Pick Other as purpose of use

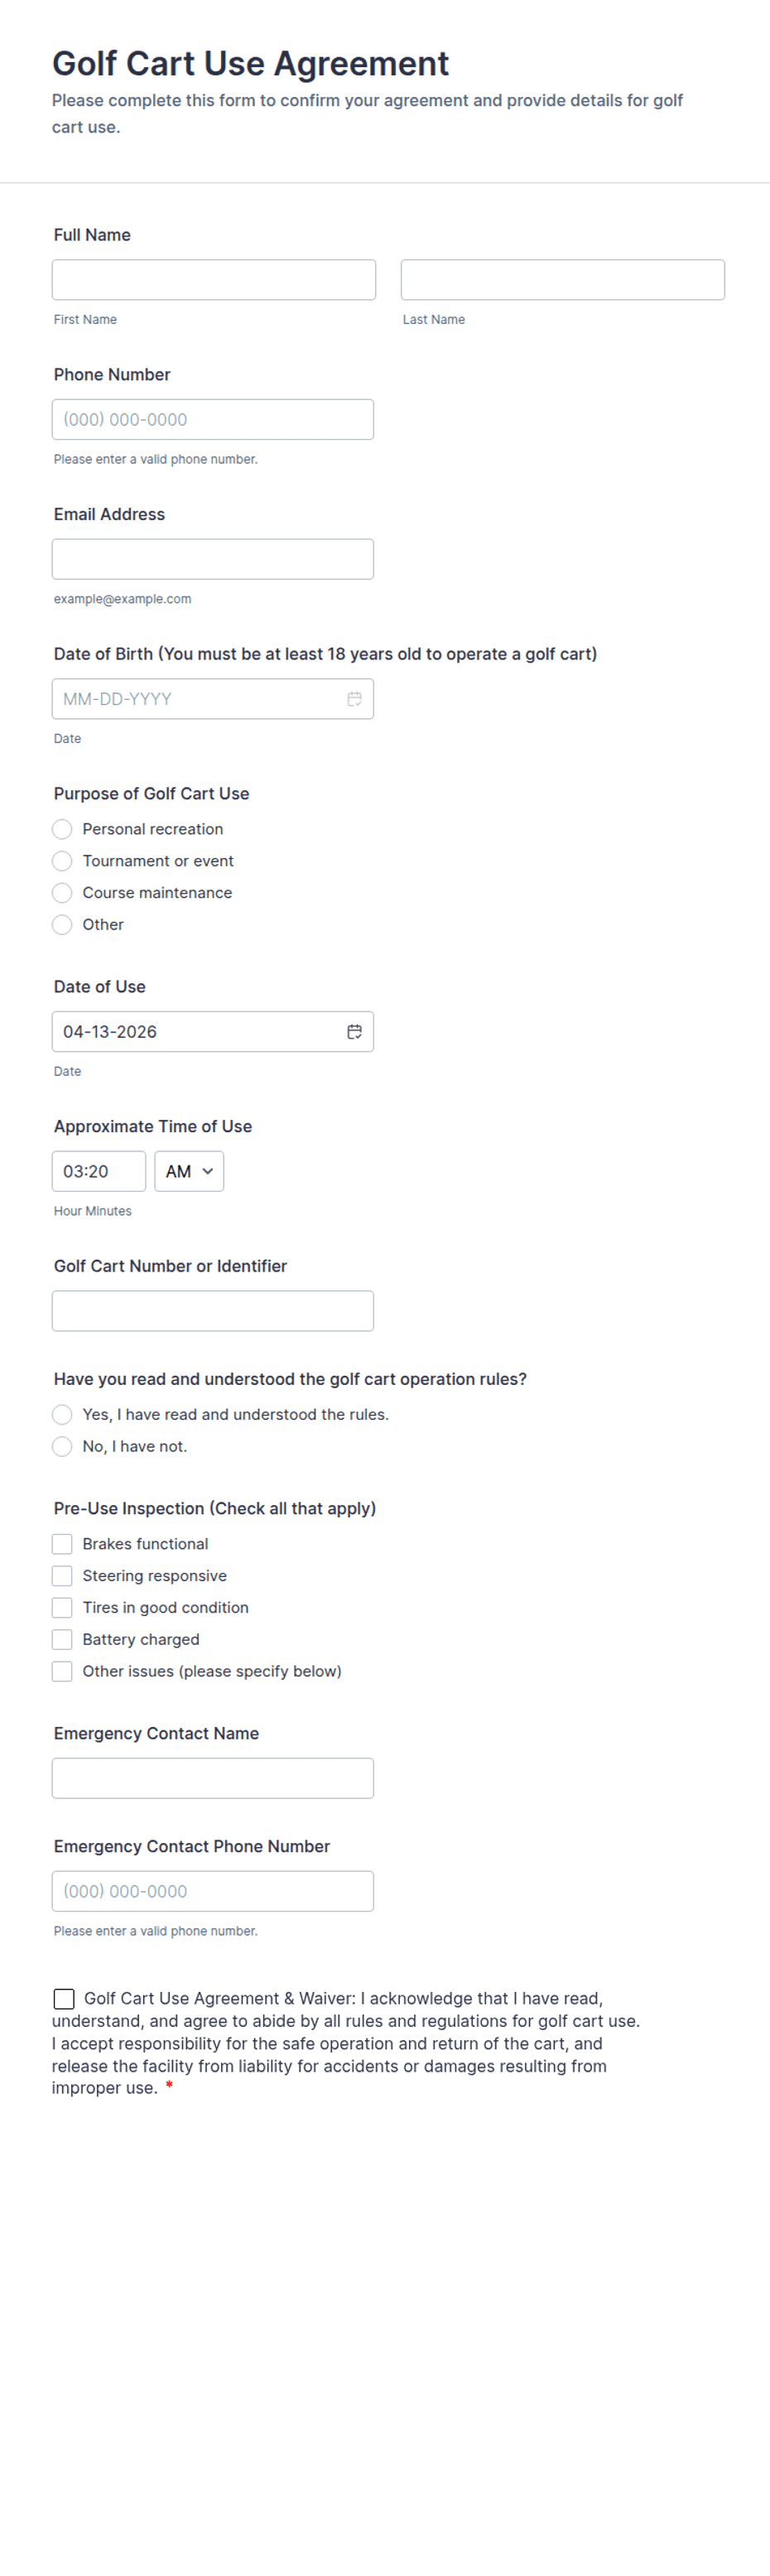pyautogui.click(x=62, y=925)
